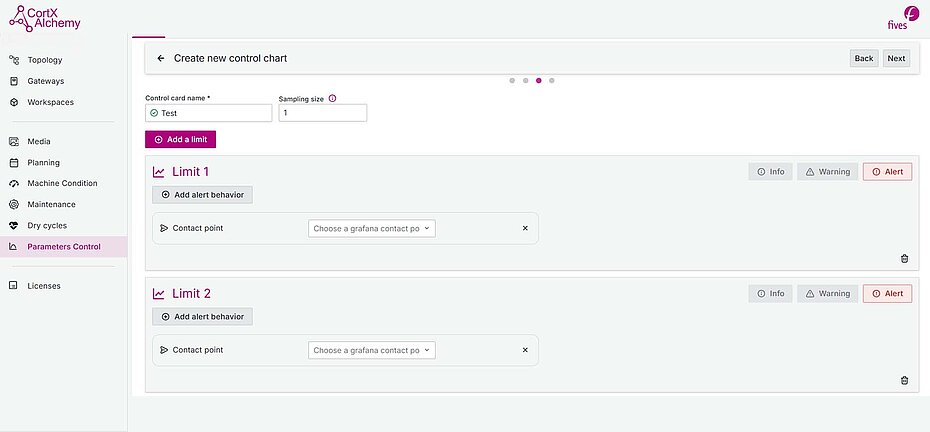
Task: Click the Add a limit button
Action: [x=180, y=139]
